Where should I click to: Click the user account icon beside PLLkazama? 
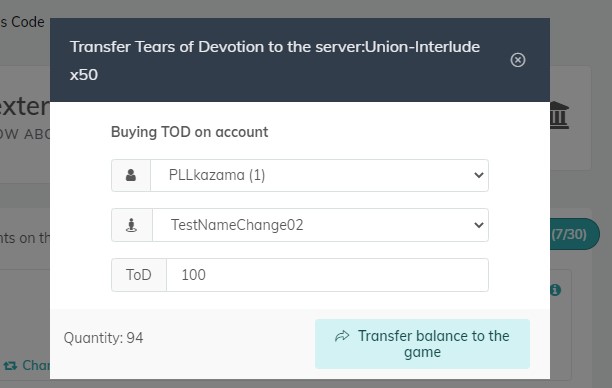coord(131,175)
